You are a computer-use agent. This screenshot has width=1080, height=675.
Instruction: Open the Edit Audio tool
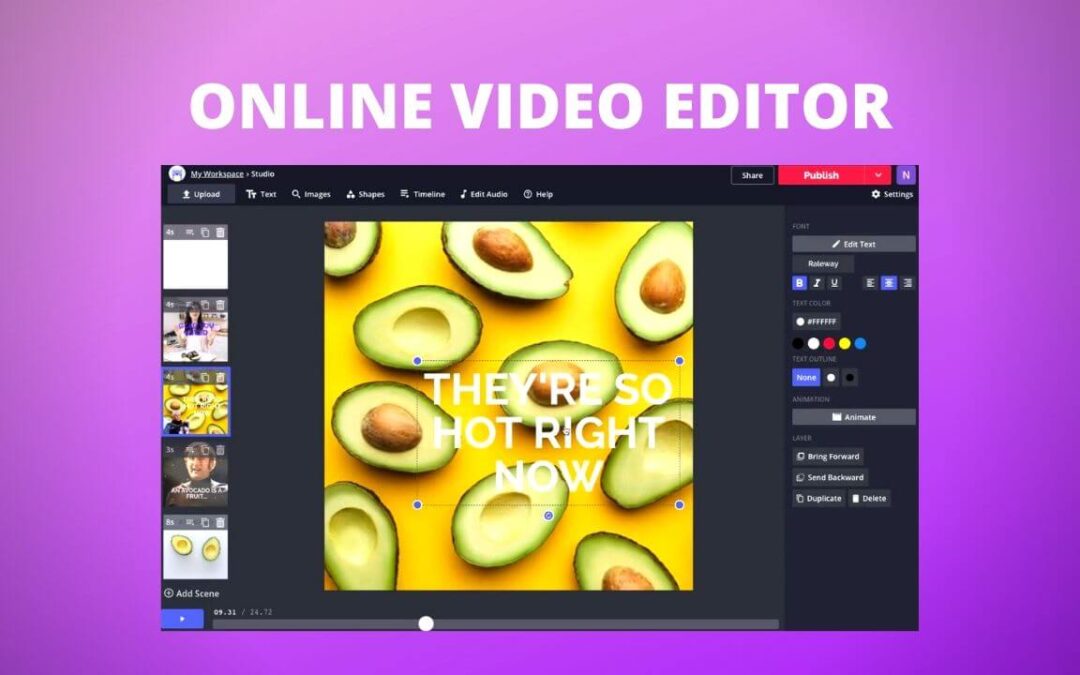coord(484,194)
